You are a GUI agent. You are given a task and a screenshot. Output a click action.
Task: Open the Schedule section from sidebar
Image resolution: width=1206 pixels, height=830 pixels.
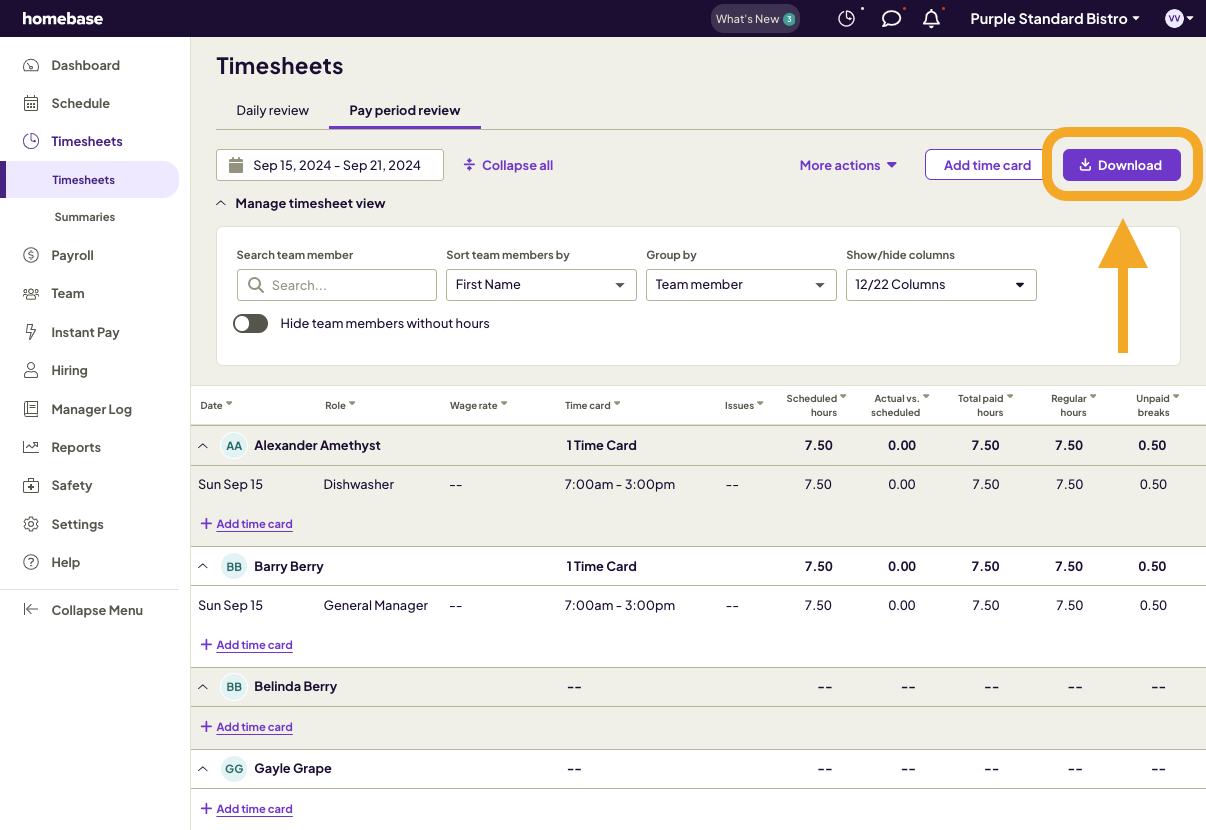click(82, 103)
